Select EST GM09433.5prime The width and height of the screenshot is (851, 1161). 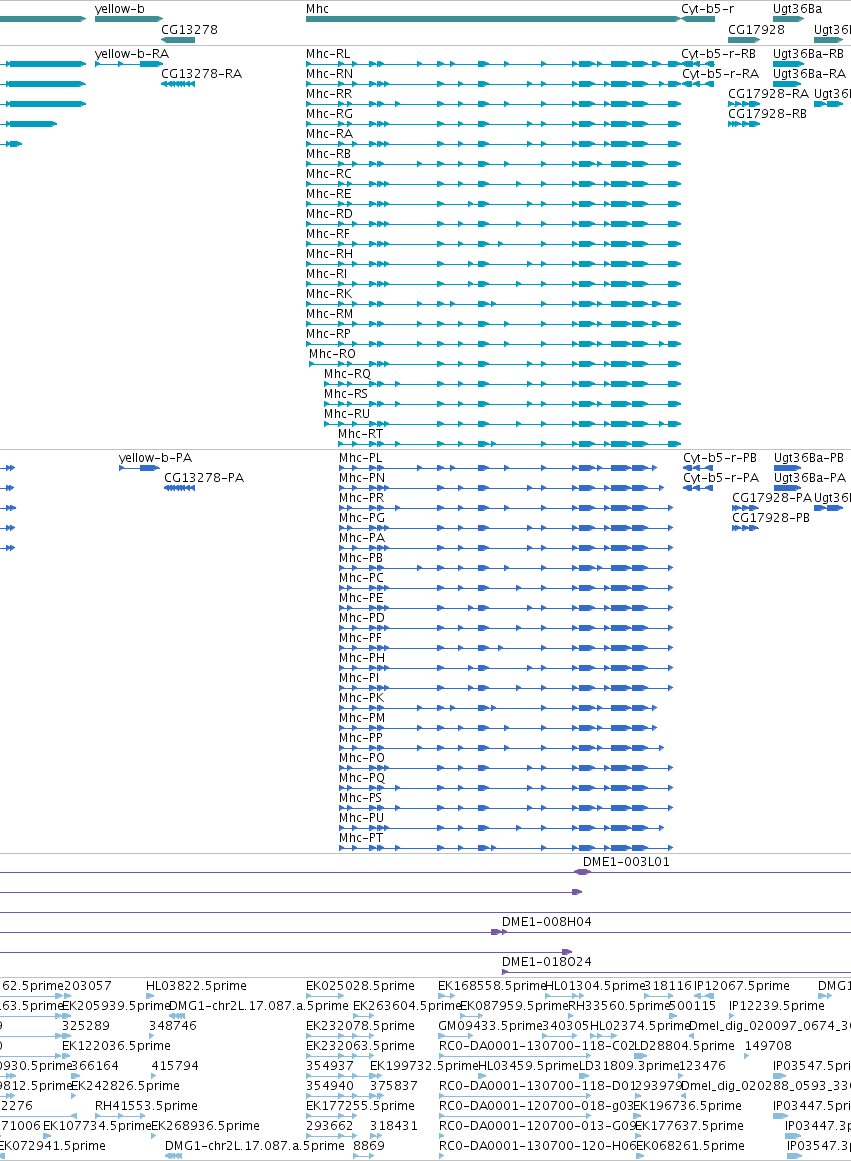click(490, 1026)
